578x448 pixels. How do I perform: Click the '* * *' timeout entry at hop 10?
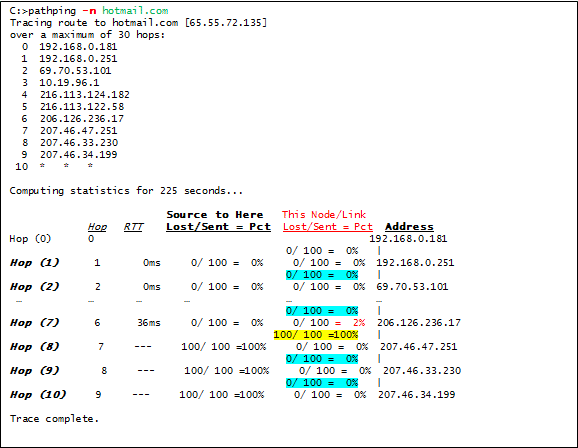pyautogui.click(x=66, y=166)
